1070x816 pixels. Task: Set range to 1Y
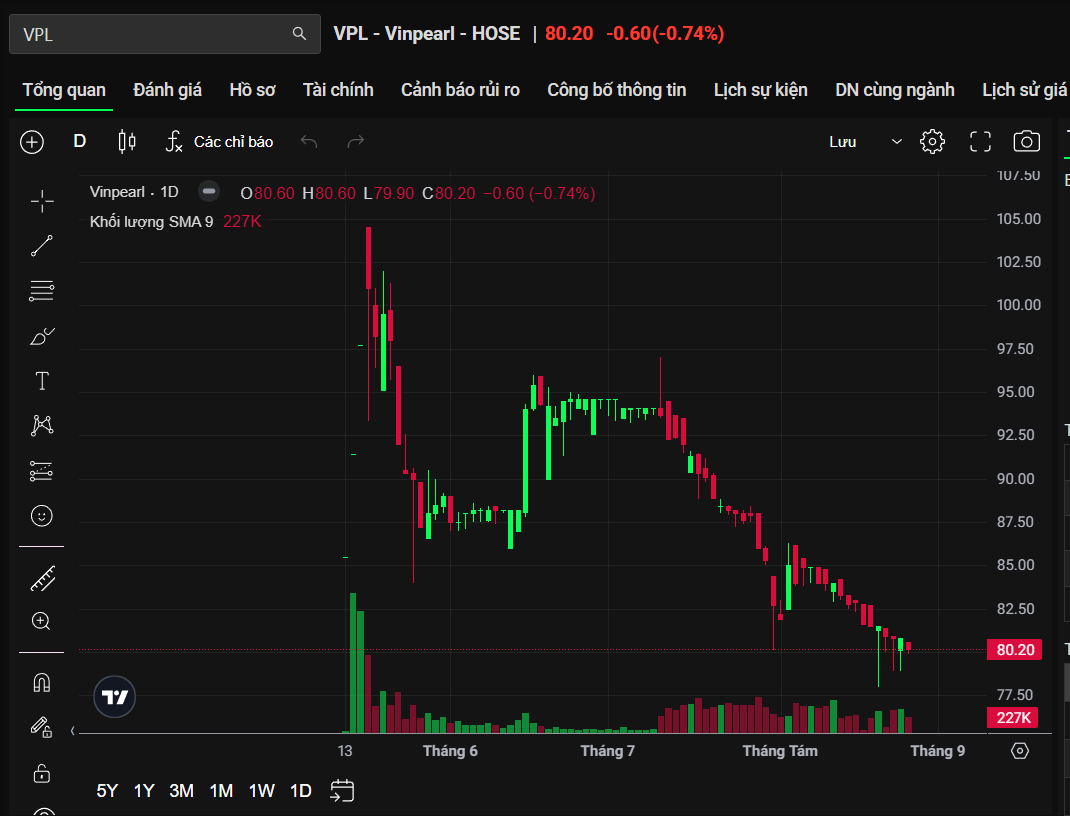(x=144, y=791)
